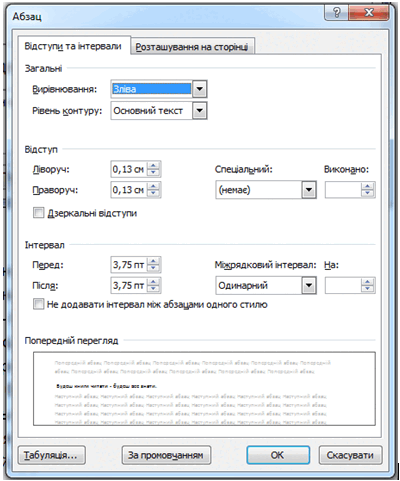Select the Відступи та інтервали tab
Screen dimensions: 400x481
click(x=73, y=46)
